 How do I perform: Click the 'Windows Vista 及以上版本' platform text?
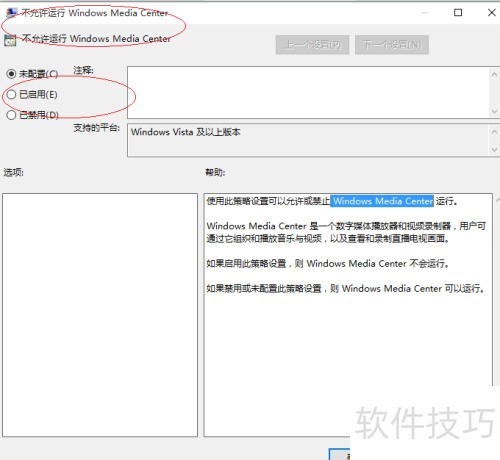coord(185,132)
